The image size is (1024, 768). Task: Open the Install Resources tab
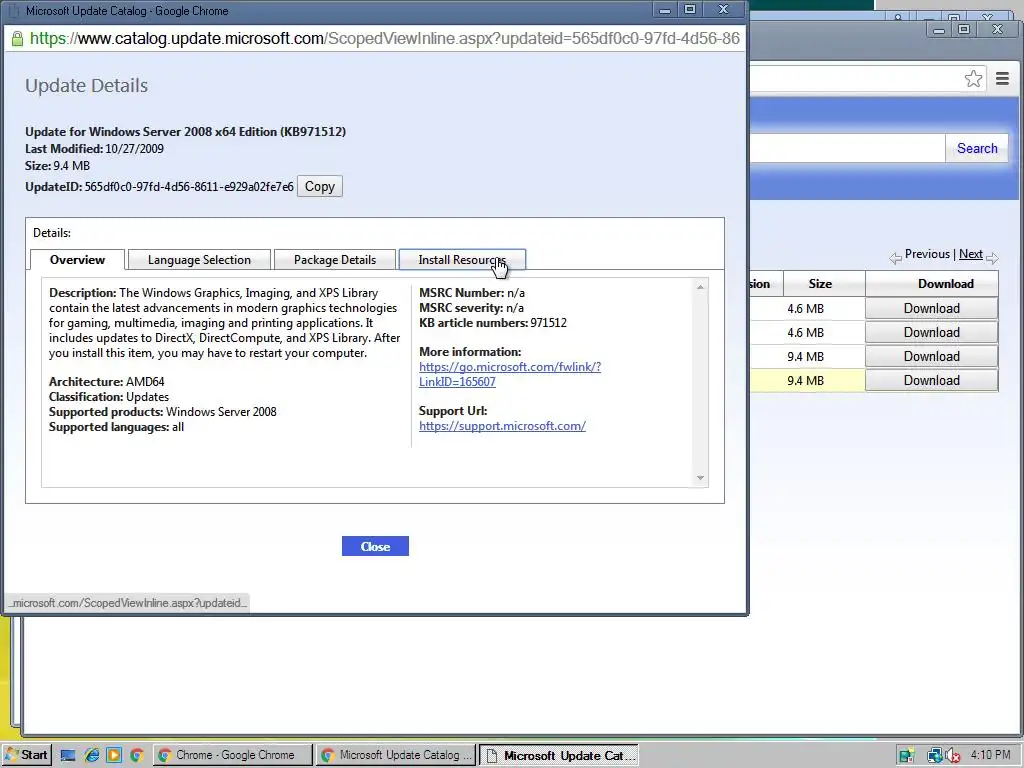point(462,260)
